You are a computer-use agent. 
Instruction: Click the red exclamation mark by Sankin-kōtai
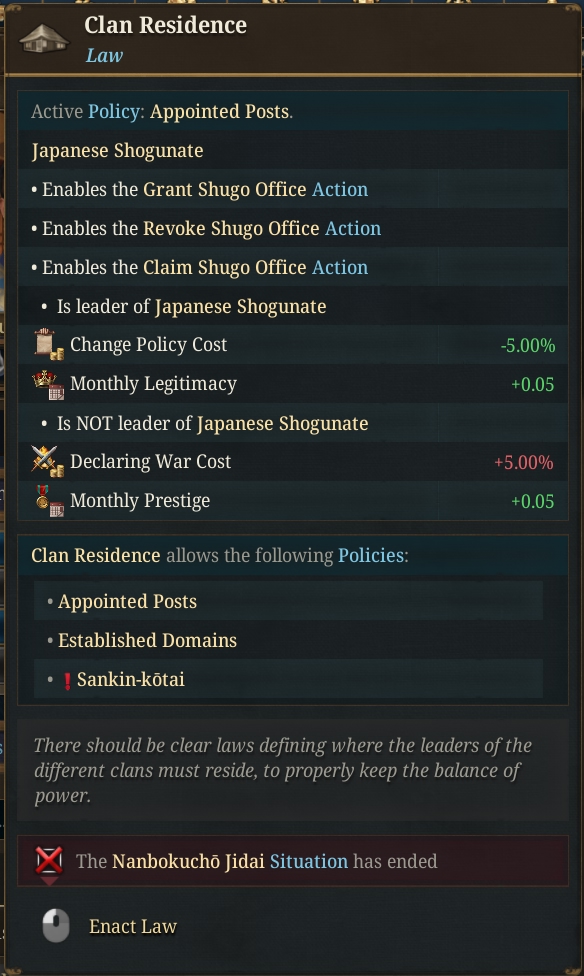point(67,681)
